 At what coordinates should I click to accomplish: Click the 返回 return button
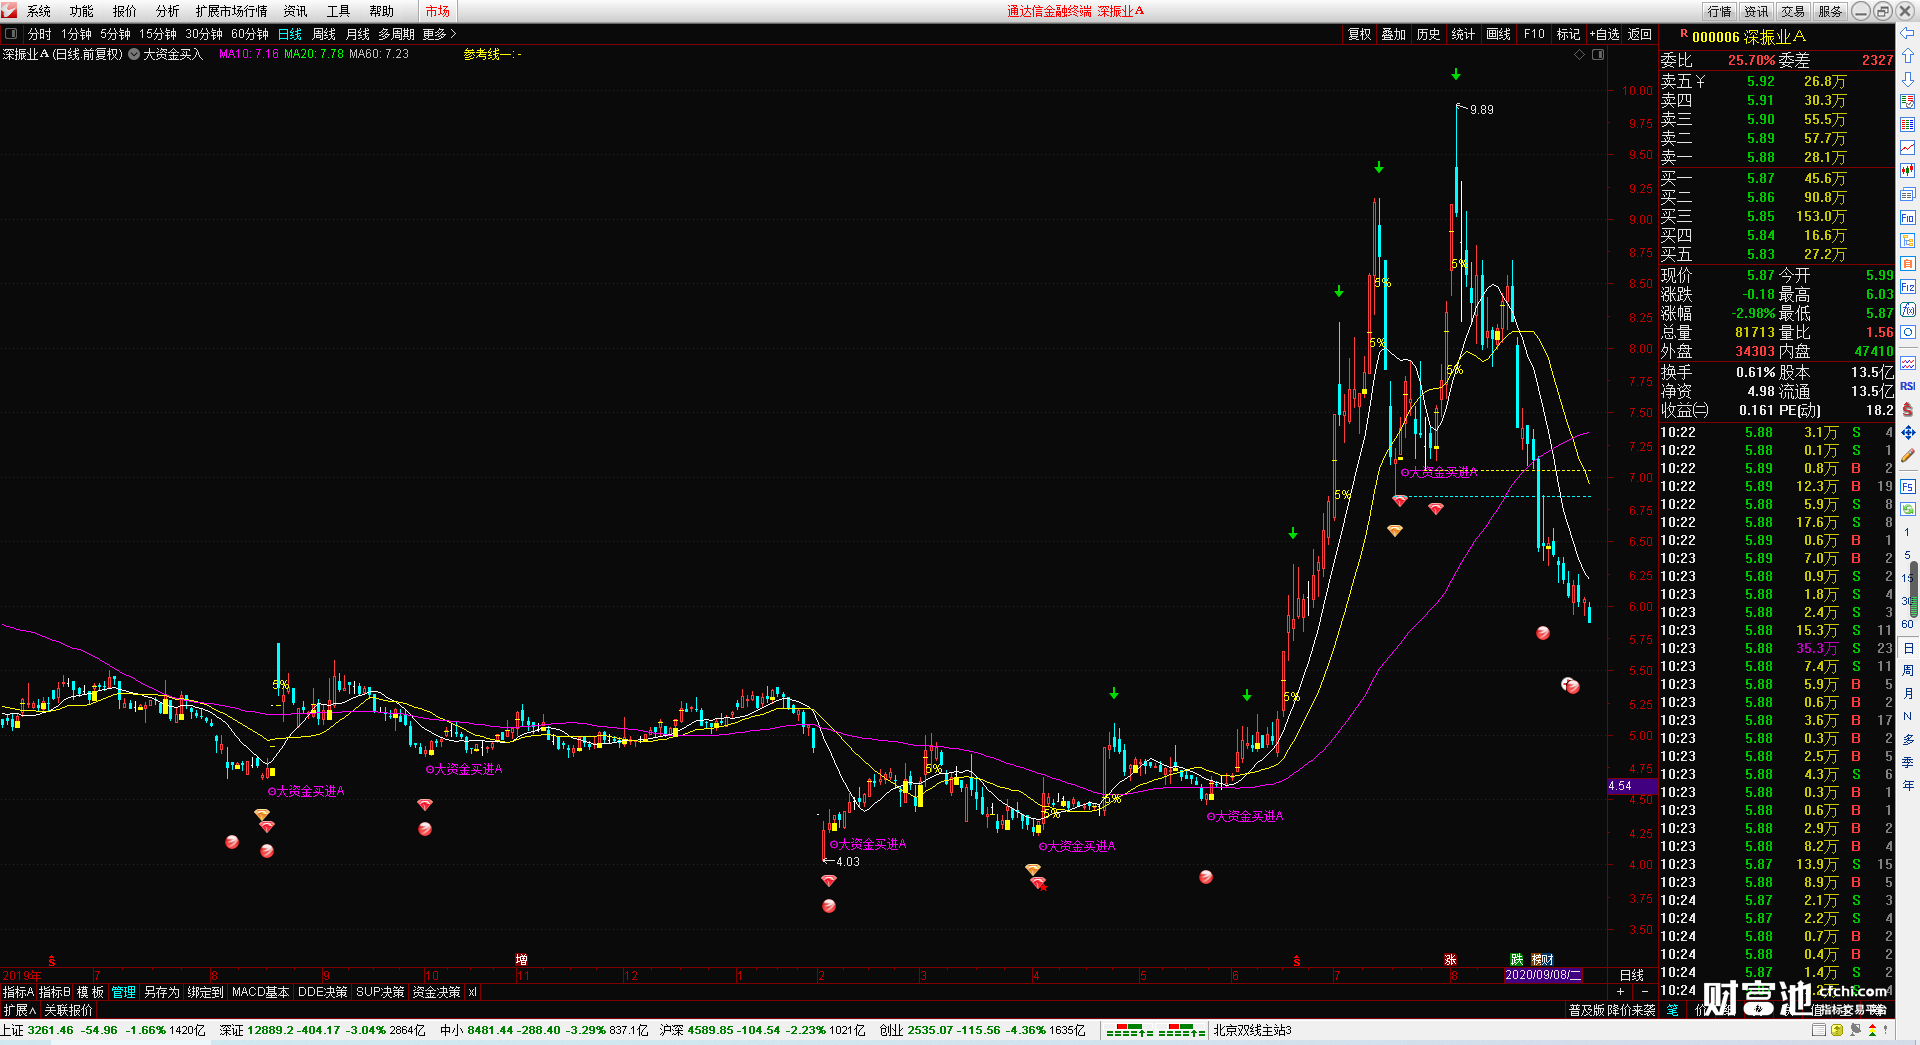[x=1640, y=34]
